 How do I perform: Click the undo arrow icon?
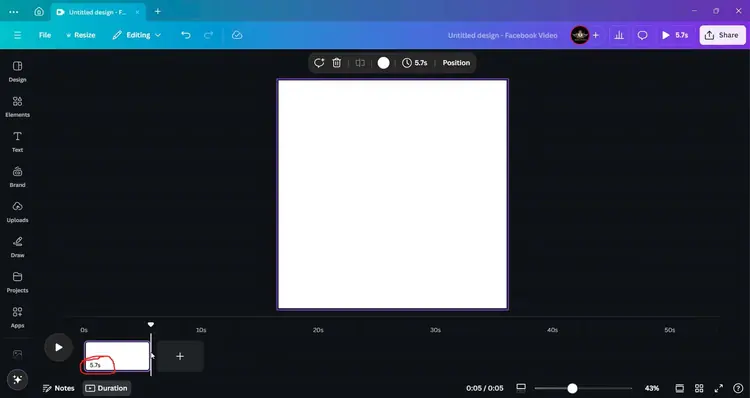tap(186, 35)
